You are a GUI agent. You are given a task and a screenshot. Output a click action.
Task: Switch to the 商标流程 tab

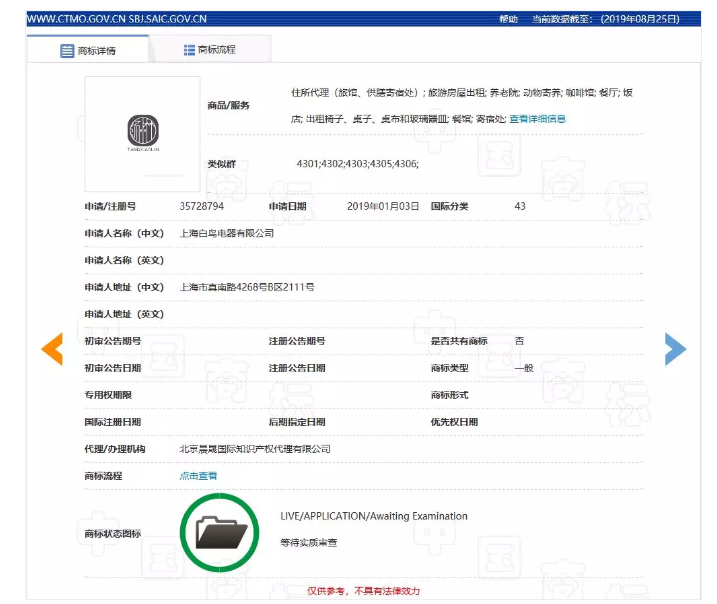tap(210, 49)
